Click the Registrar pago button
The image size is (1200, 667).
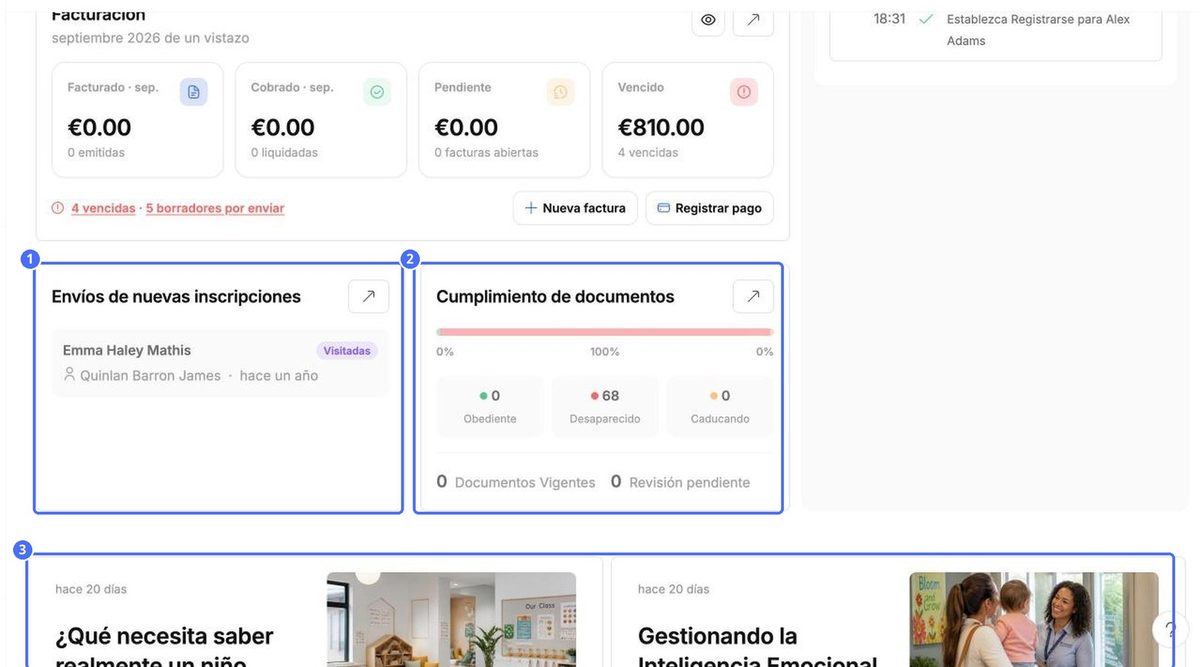(x=710, y=208)
